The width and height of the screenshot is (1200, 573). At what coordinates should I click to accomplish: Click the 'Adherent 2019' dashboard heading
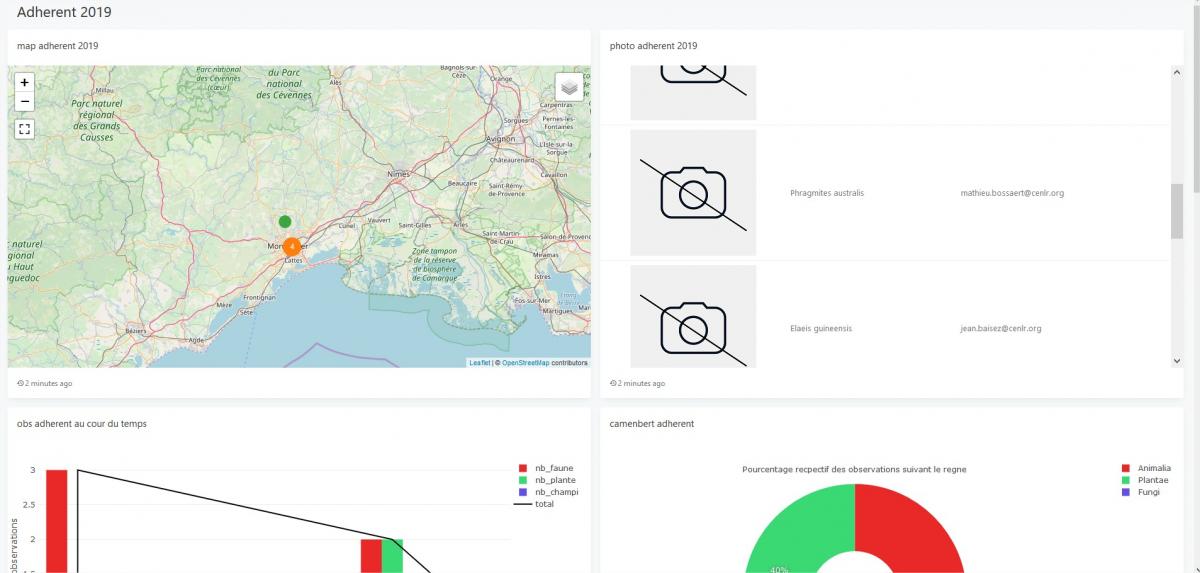[64, 13]
